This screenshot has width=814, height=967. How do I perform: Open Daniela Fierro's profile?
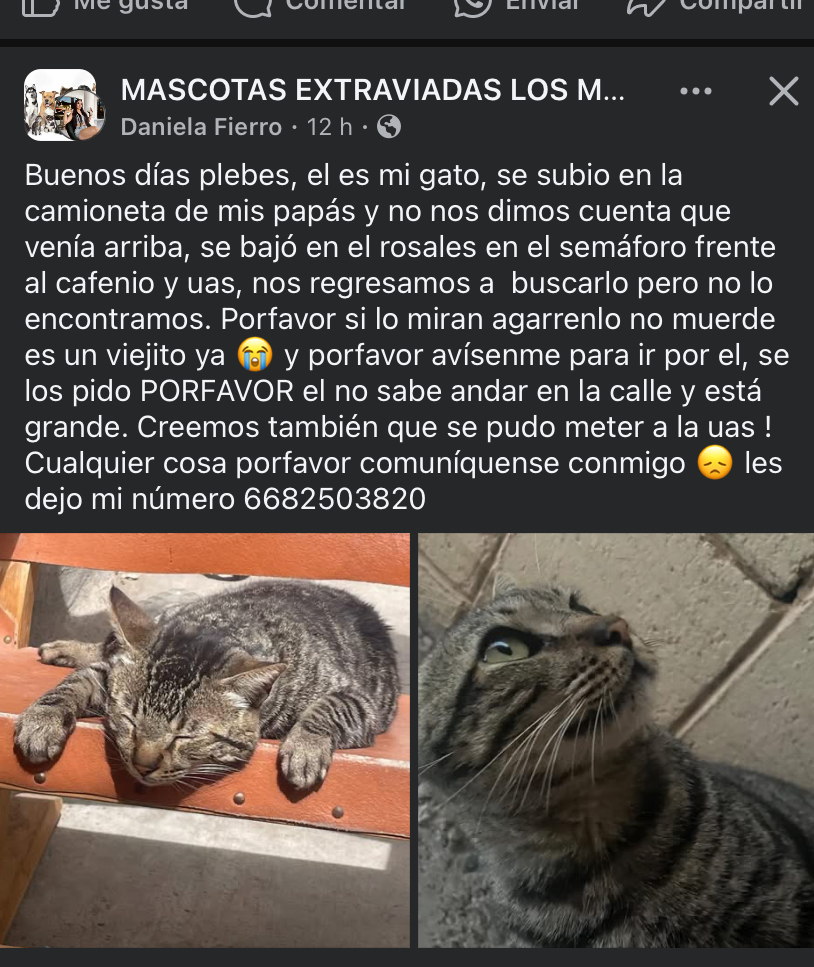(201, 127)
